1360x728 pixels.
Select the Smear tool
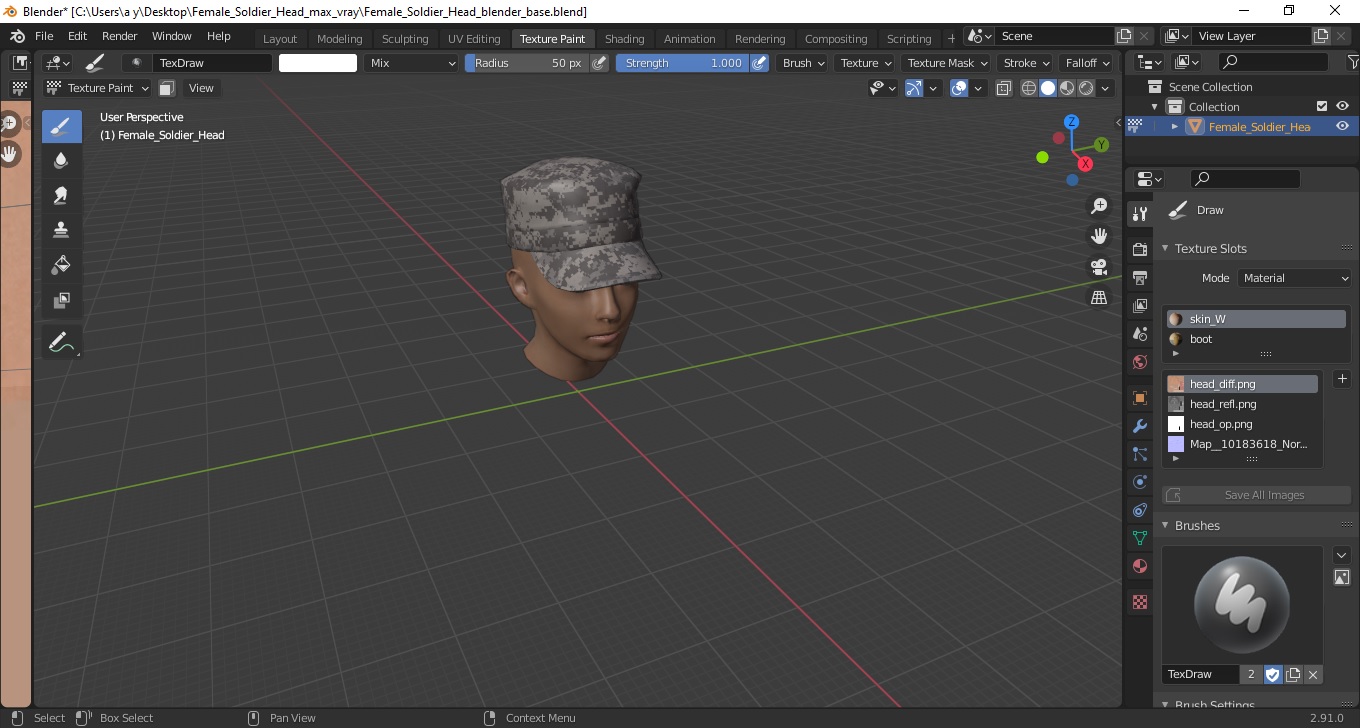pyautogui.click(x=61, y=196)
